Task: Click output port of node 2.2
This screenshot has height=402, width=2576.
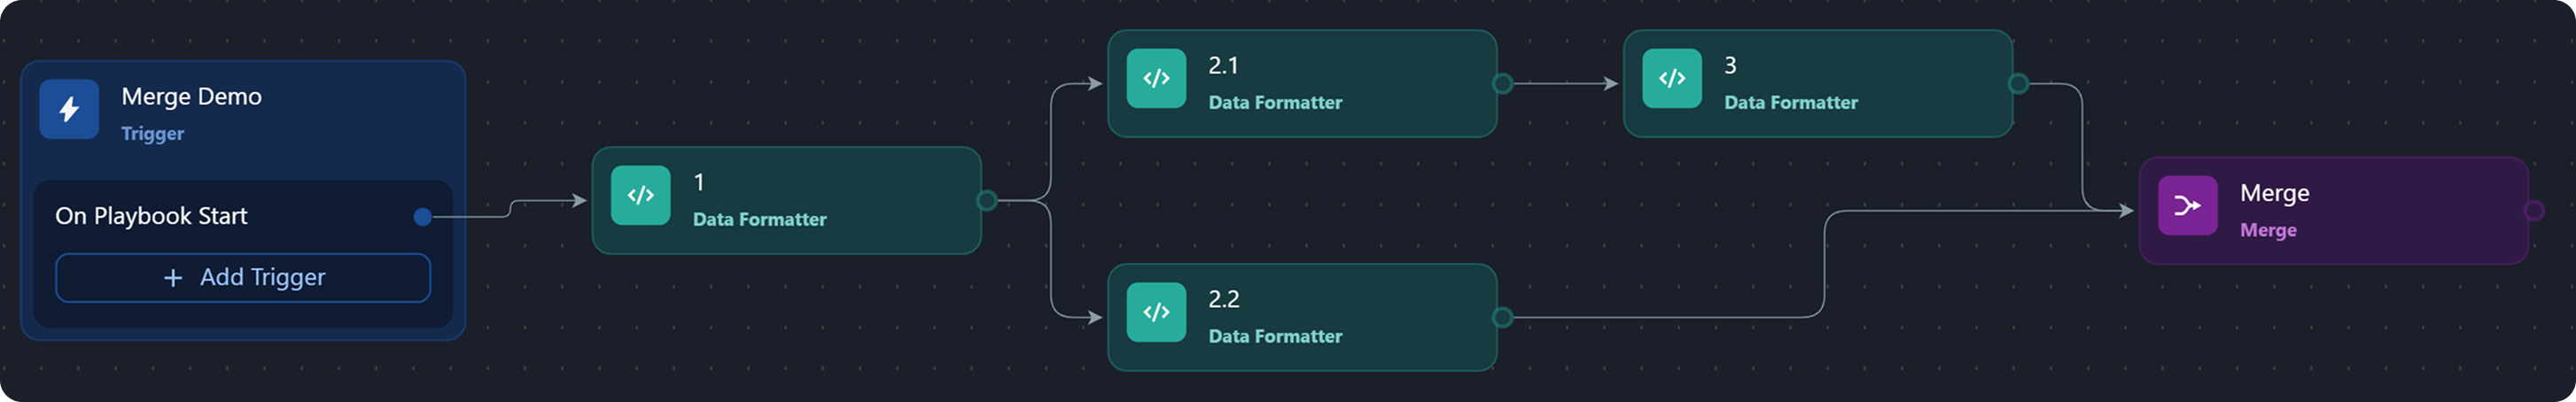Action: 1502,318
